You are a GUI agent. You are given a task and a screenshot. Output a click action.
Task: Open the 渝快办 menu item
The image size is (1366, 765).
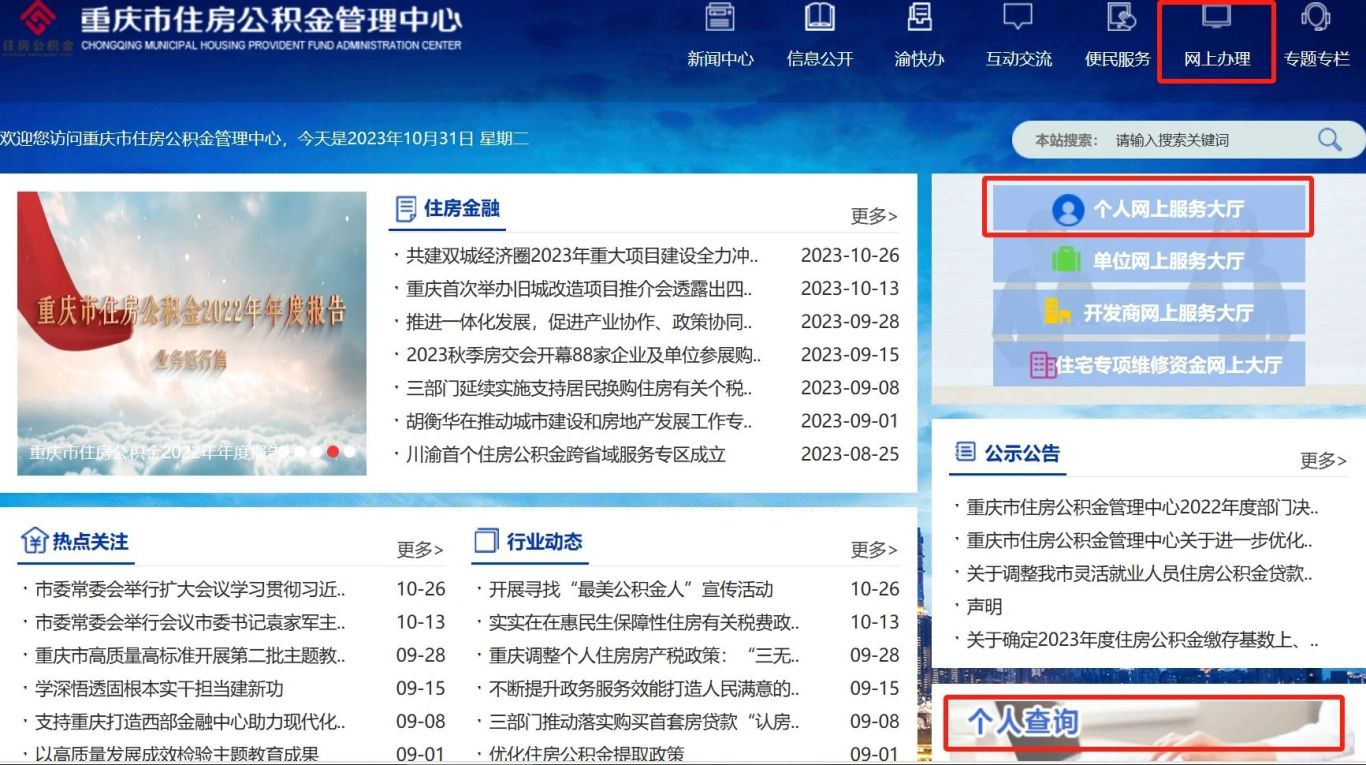tap(919, 59)
